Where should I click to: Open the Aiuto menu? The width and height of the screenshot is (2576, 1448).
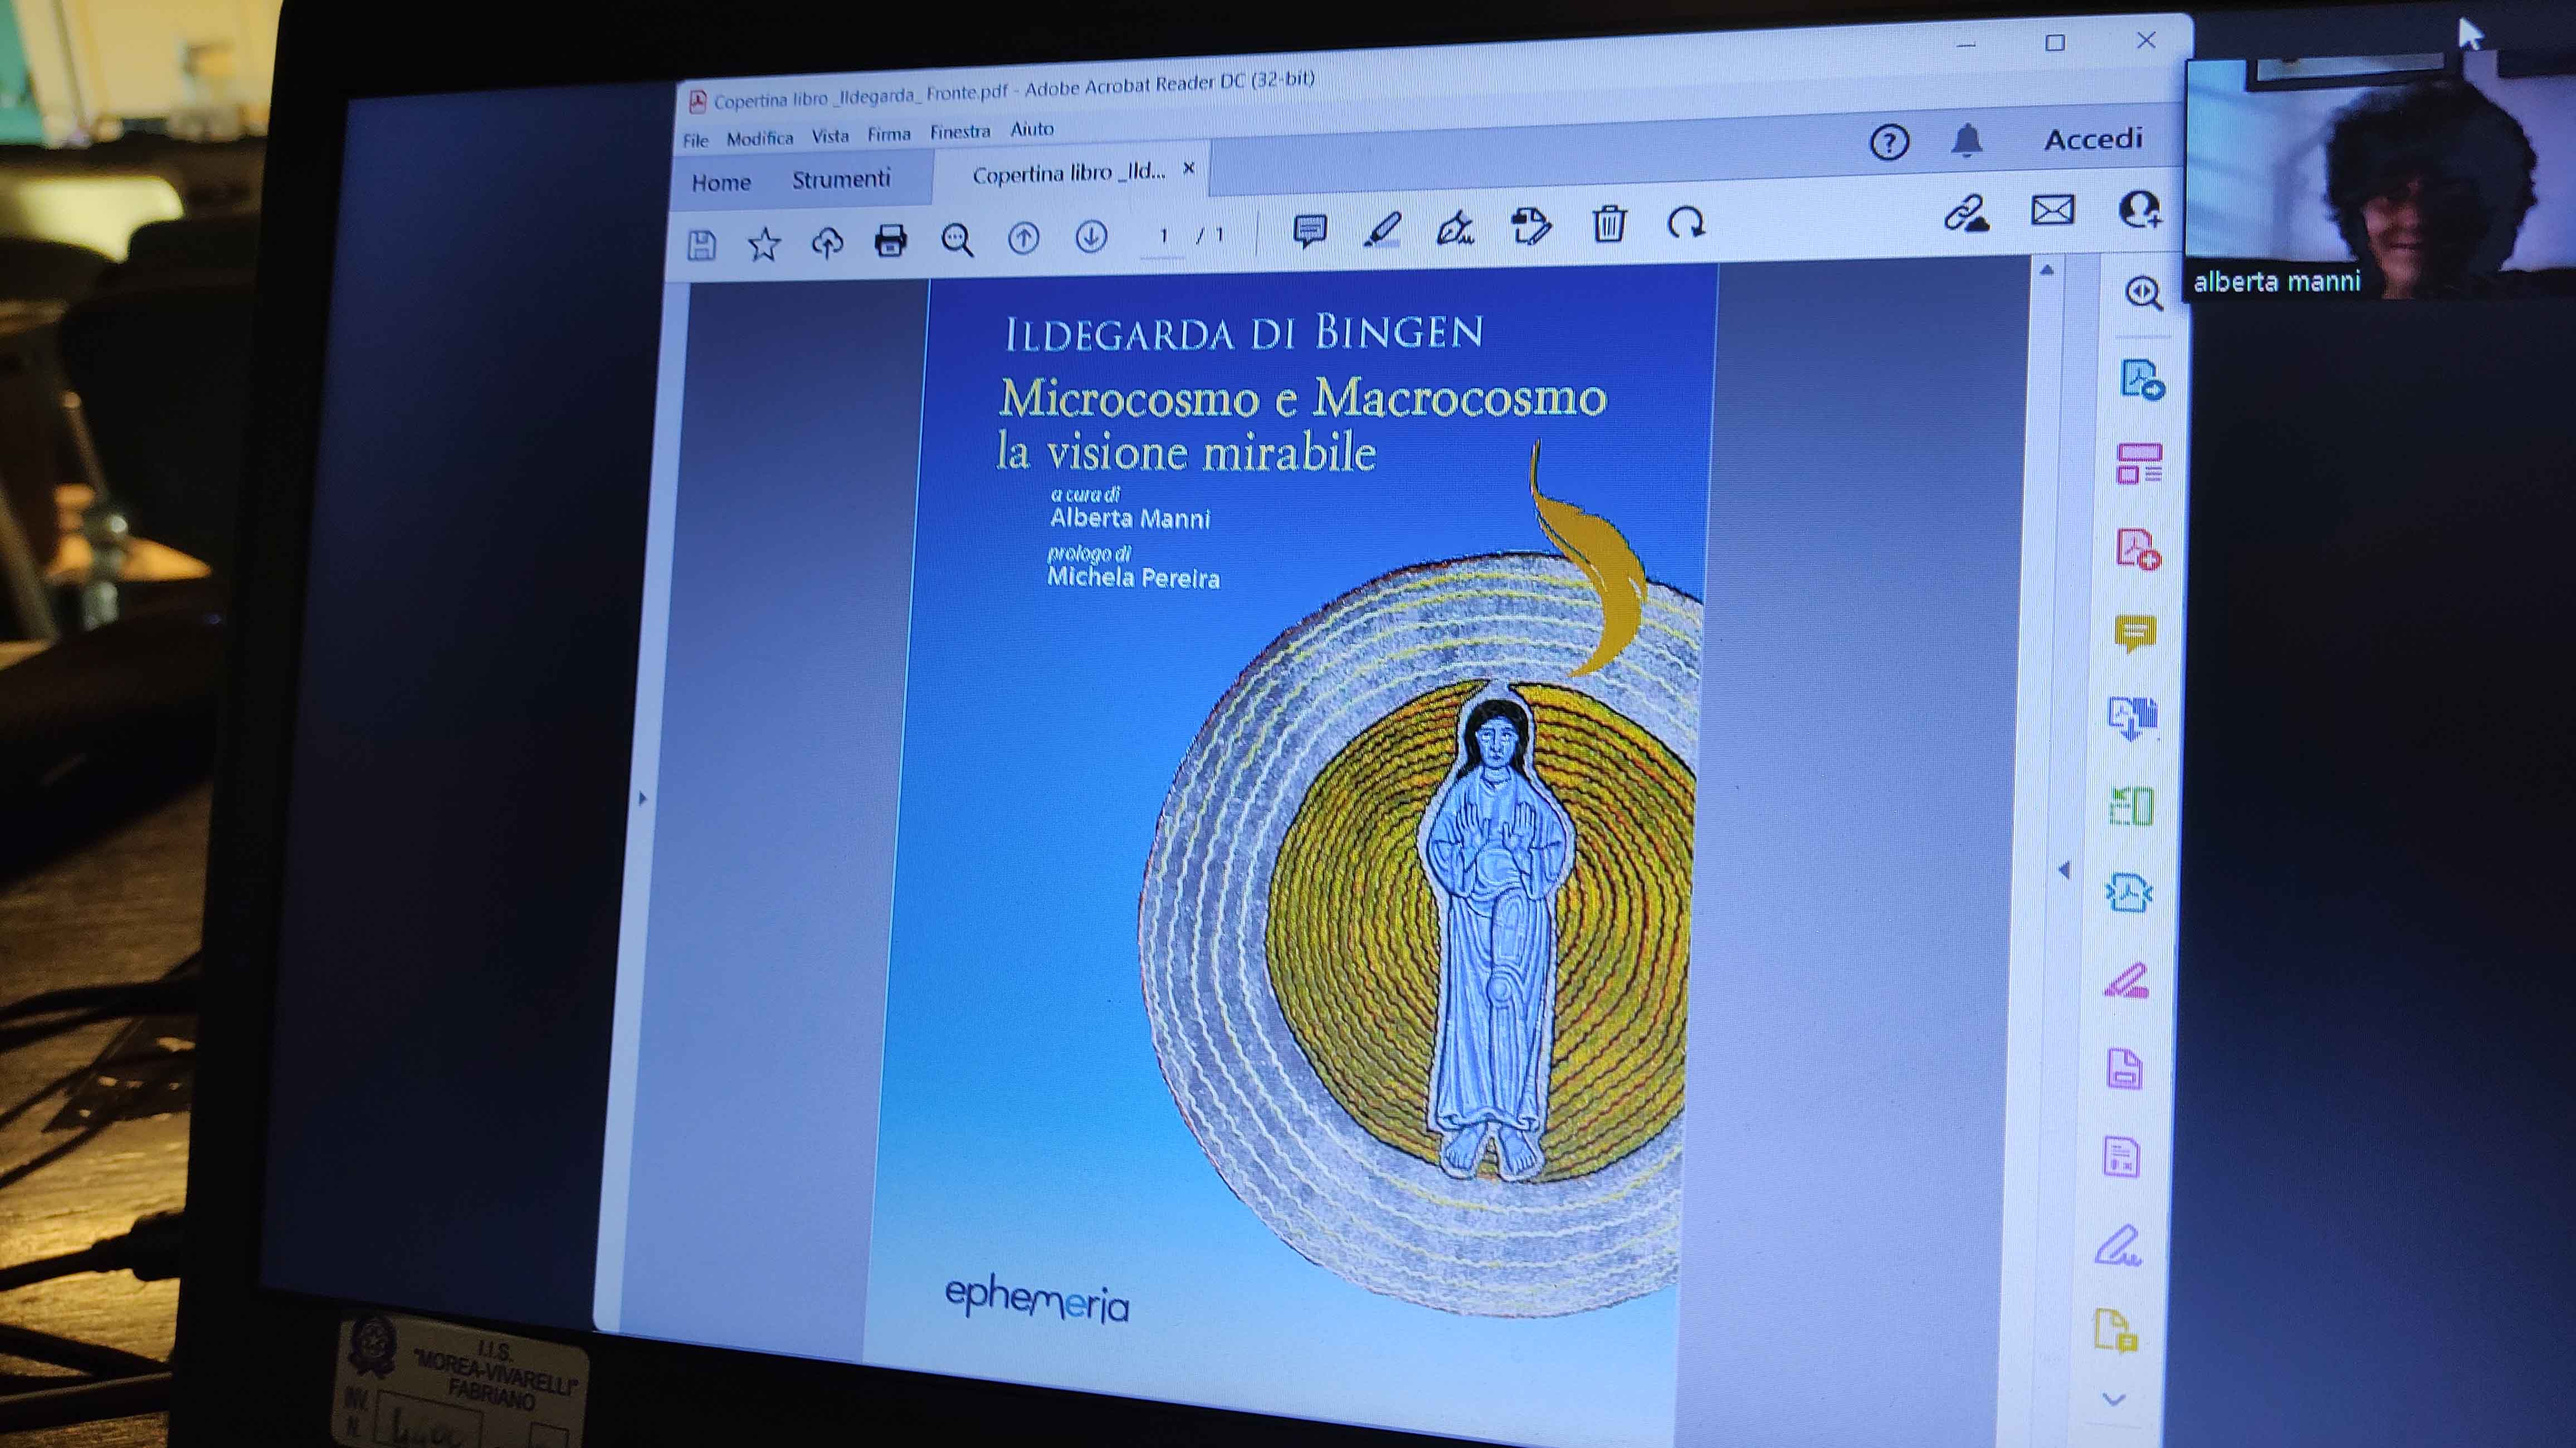[1032, 129]
